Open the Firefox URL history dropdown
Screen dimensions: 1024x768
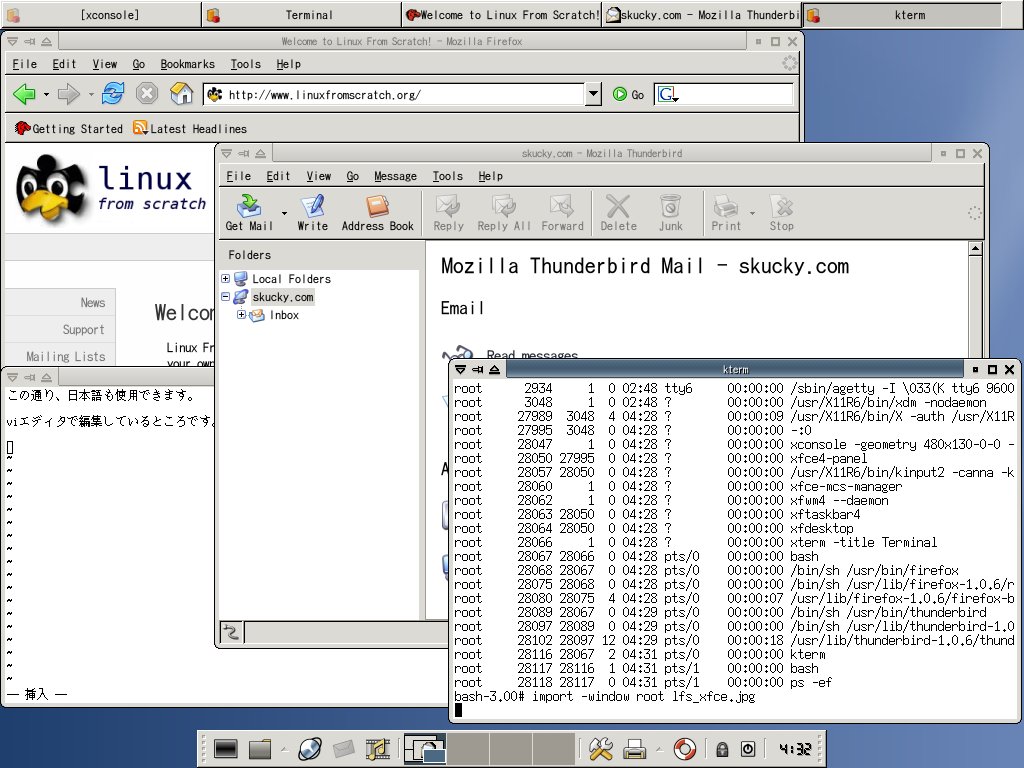tap(593, 94)
